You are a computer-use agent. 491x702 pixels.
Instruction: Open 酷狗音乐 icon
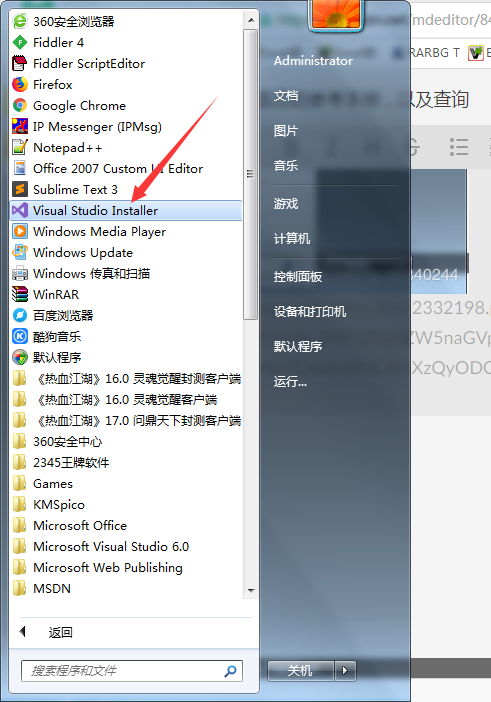point(20,336)
